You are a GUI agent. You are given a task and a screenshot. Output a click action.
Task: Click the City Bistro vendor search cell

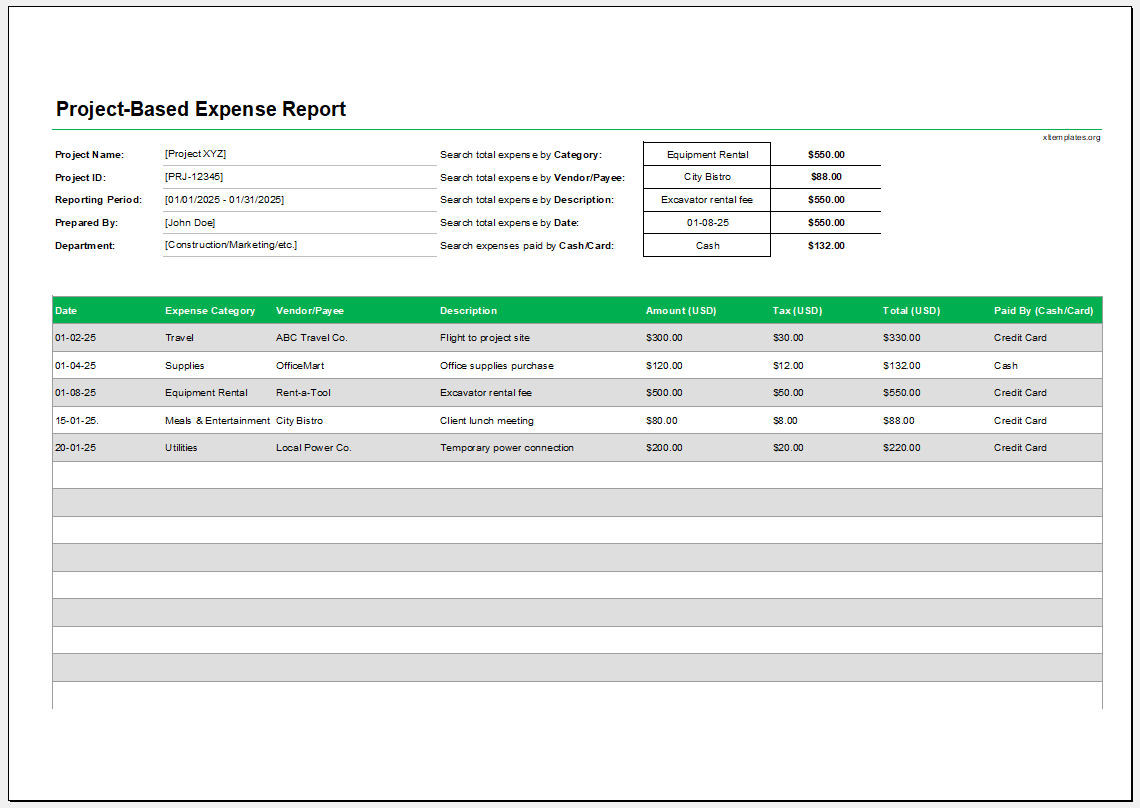707,177
